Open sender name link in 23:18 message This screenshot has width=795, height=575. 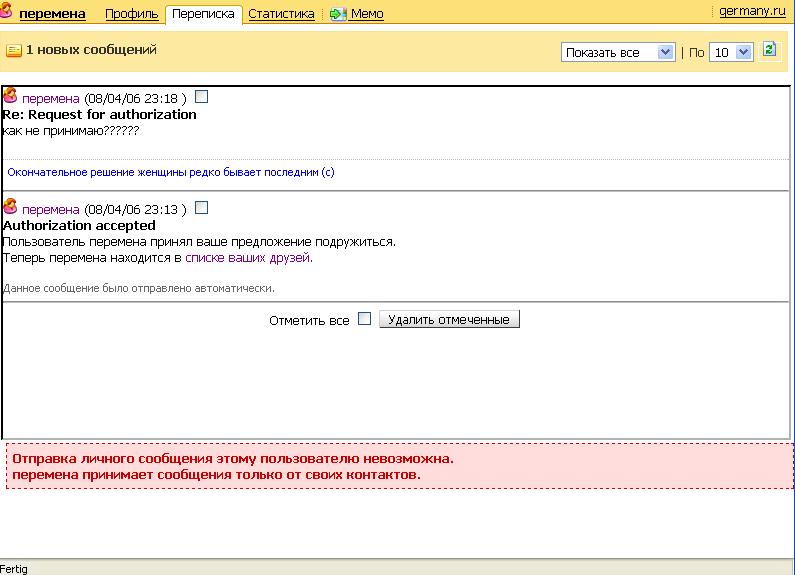tap(50, 99)
